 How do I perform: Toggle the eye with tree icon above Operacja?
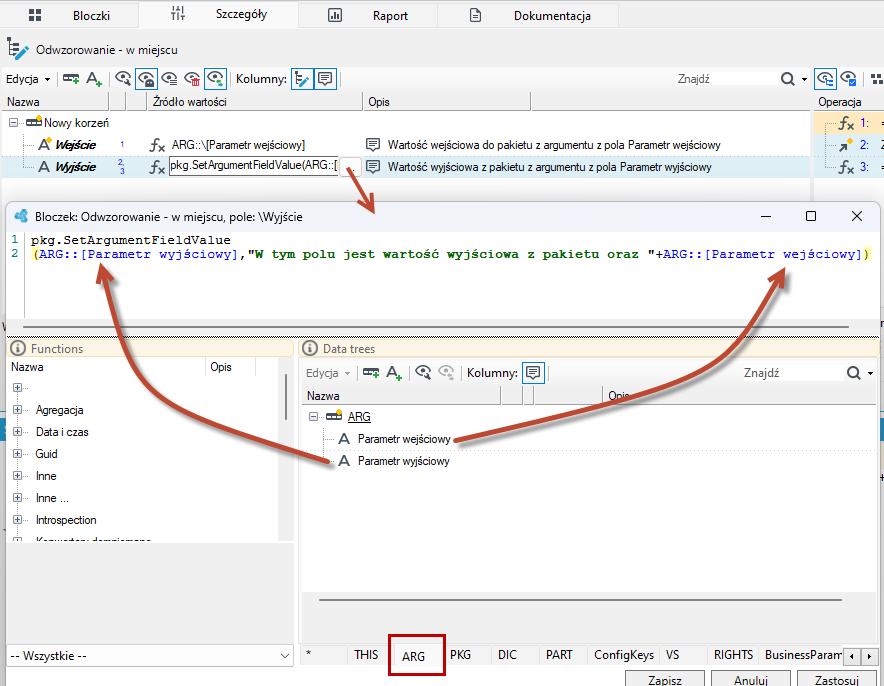(825, 79)
